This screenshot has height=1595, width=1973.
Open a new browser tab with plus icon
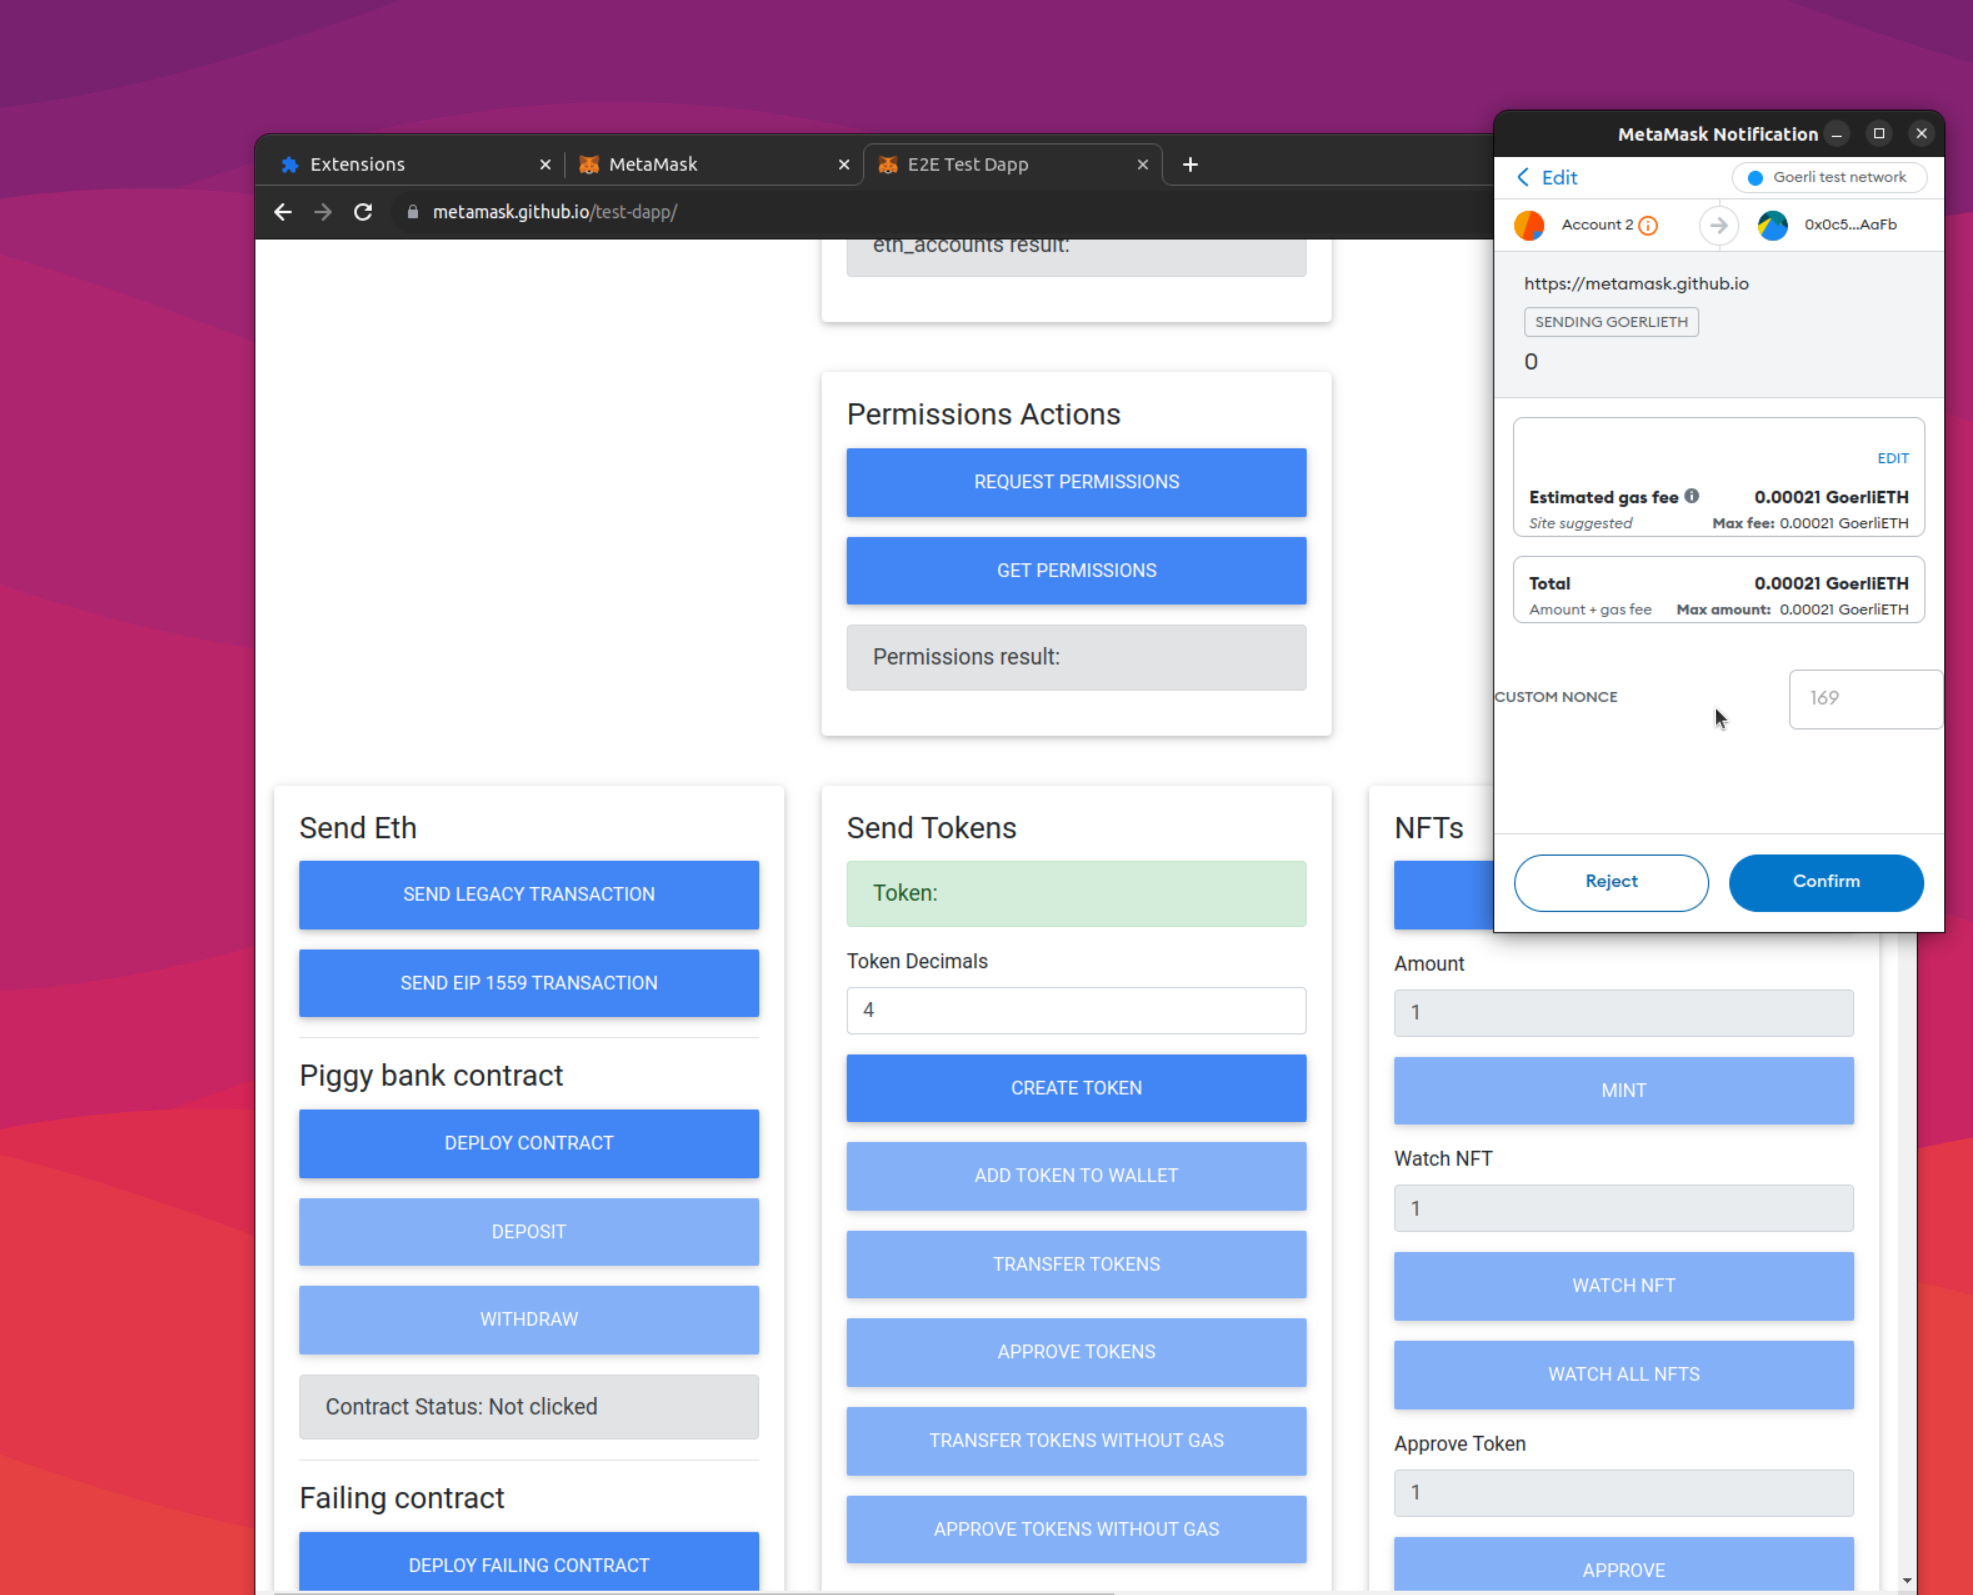coord(1190,165)
